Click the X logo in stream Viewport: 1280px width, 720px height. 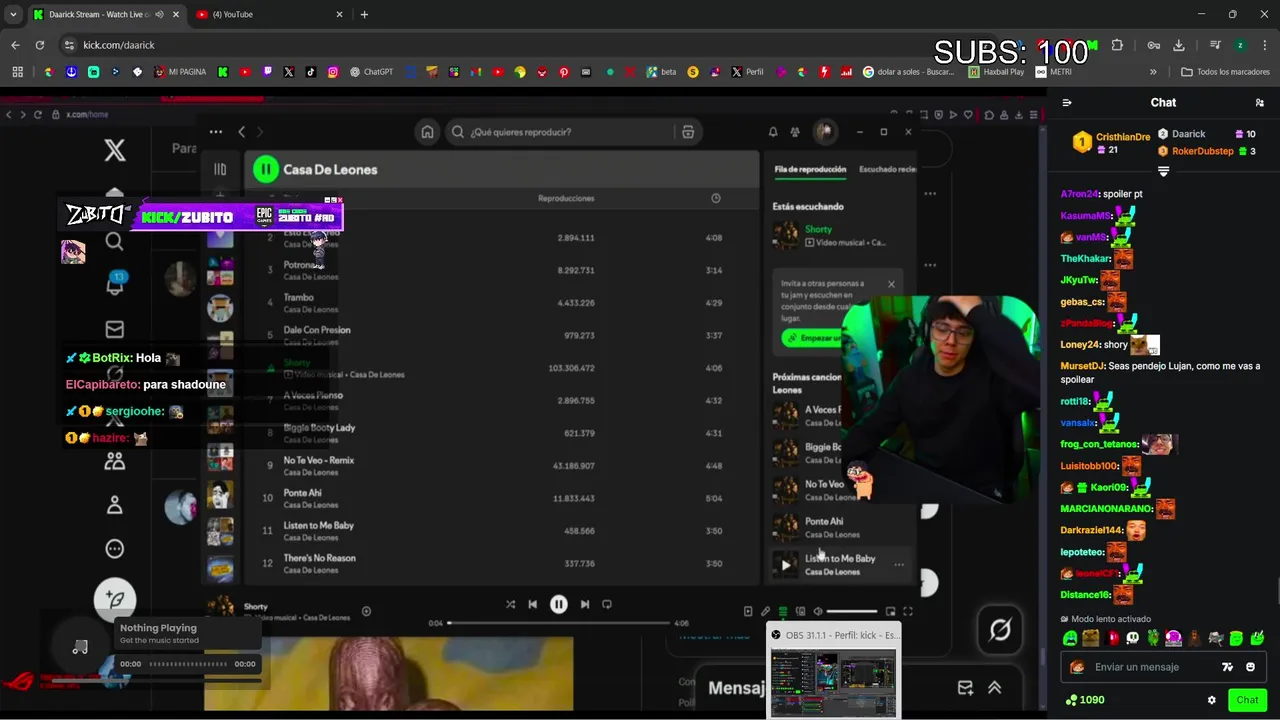(x=115, y=150)
